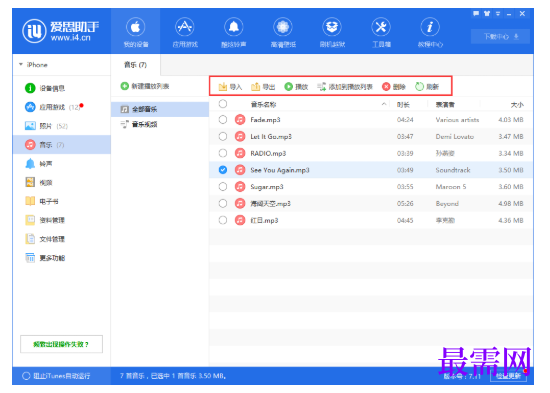Check the box for Fade.mp3
This screenshot has width=550, height=393.
coord(223,120)
